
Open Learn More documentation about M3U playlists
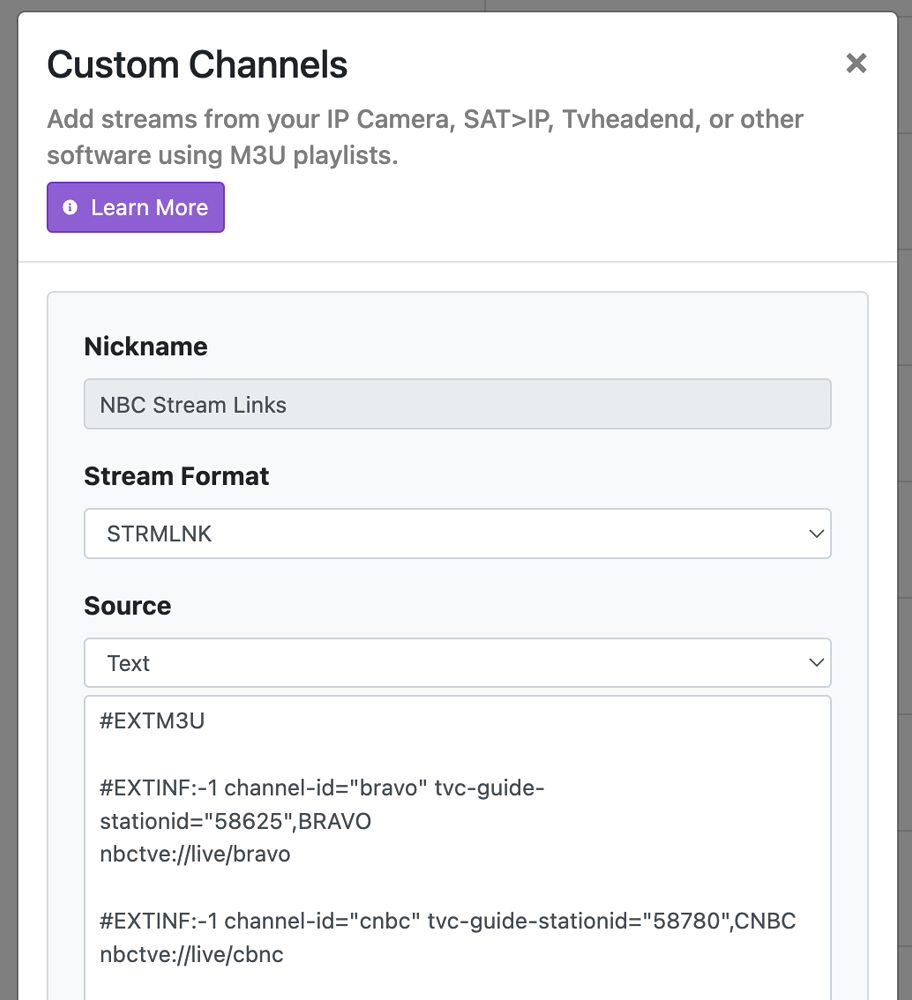[135, 207]
